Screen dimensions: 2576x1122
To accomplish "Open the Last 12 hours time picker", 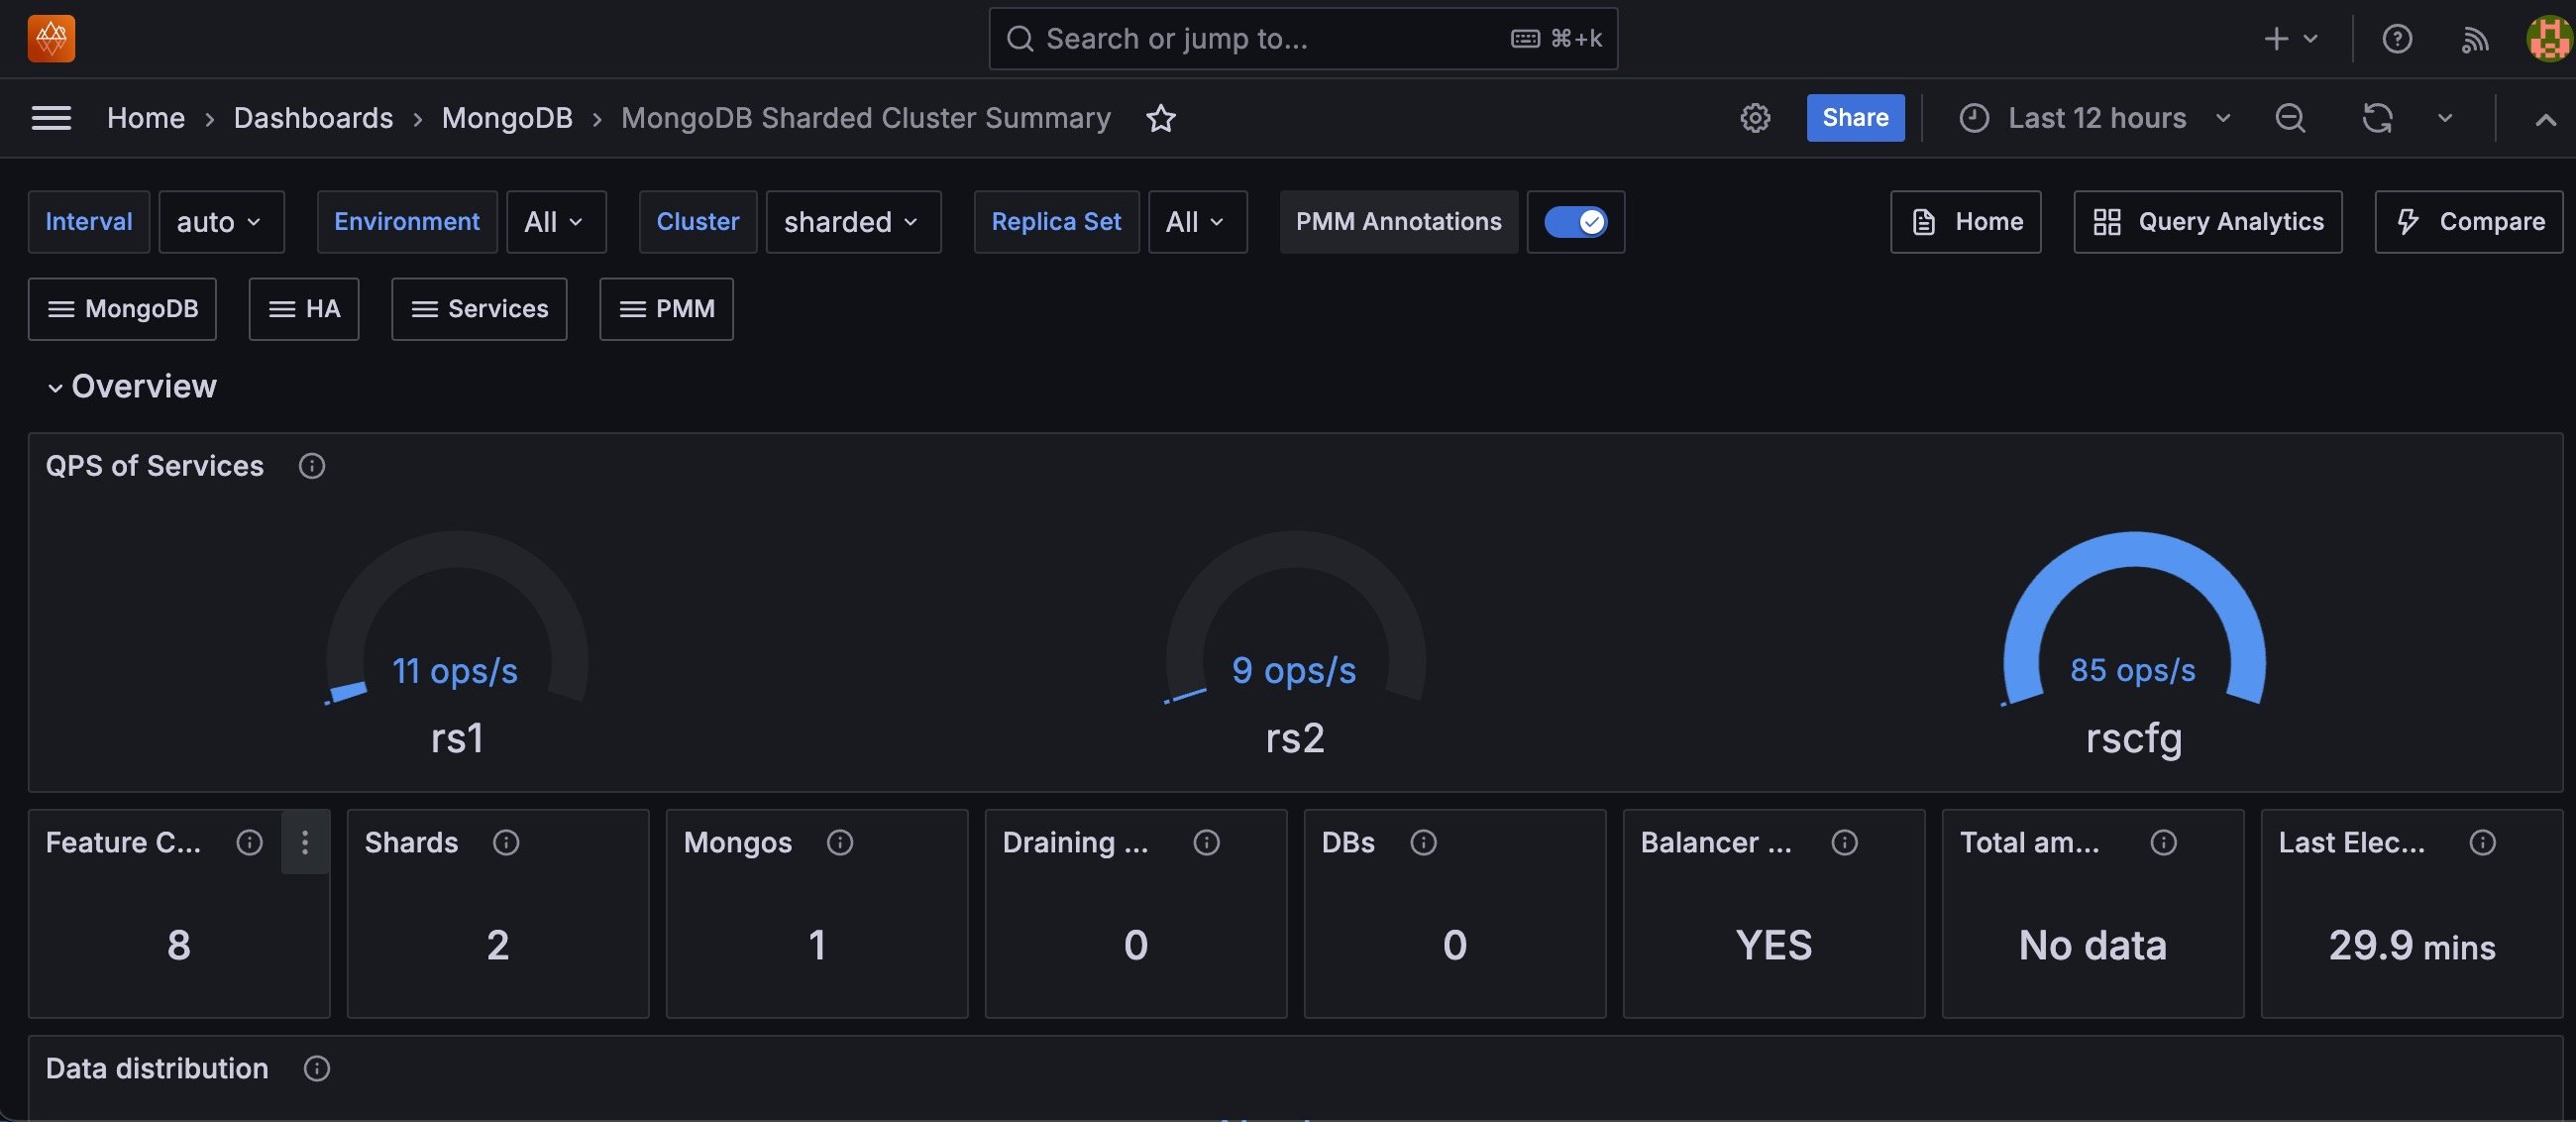I will (2096, 118).
